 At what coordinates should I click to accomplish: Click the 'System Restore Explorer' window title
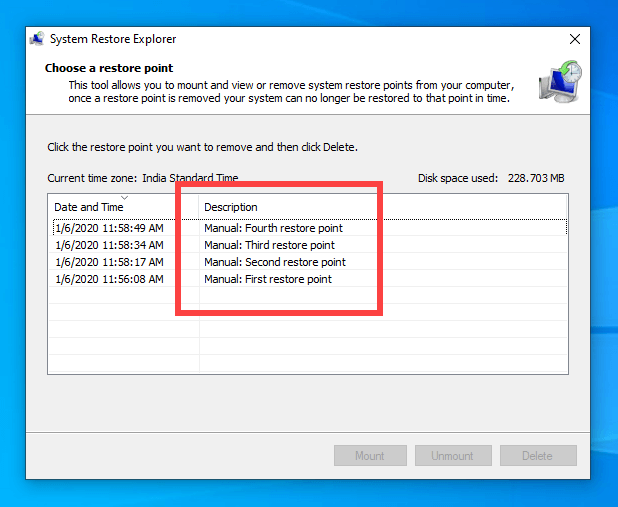tap(113, 39)
